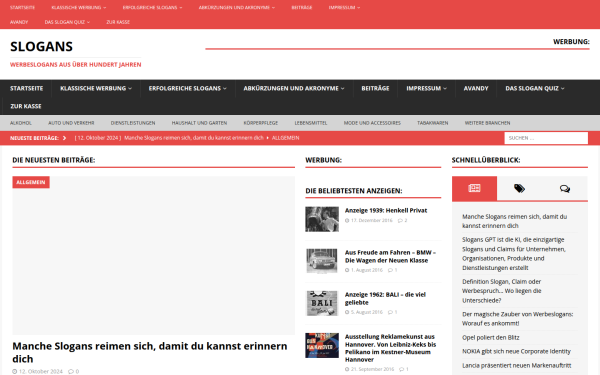Select the Alkohol category
Screen dimensions: 600x375
pos(21,123)
